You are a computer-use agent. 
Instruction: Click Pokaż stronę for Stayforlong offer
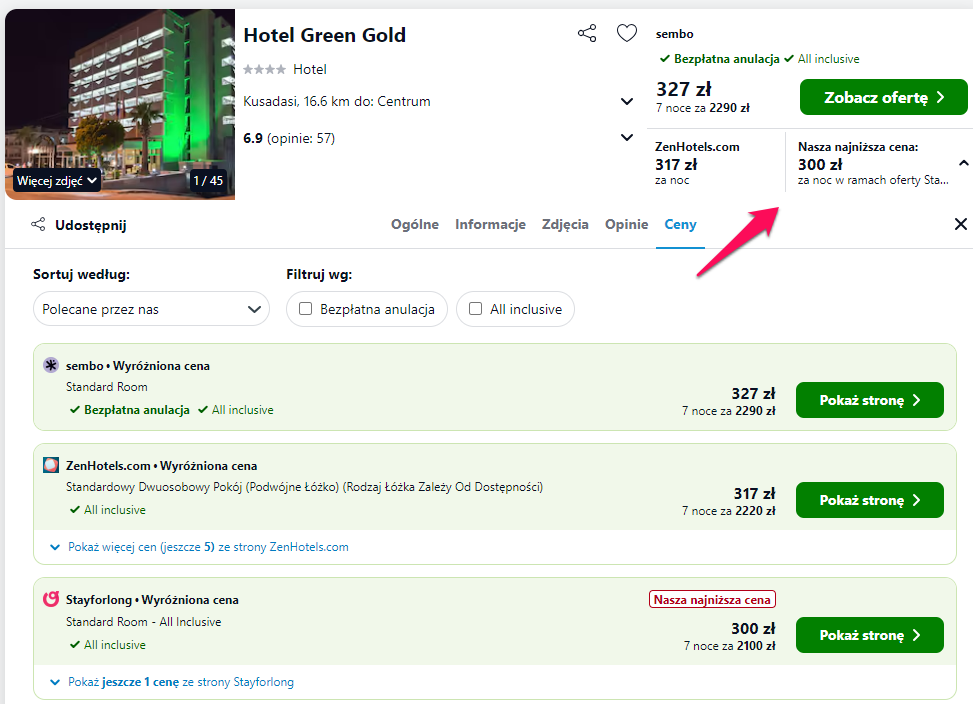pyautogui.click(x=869, y=635)
